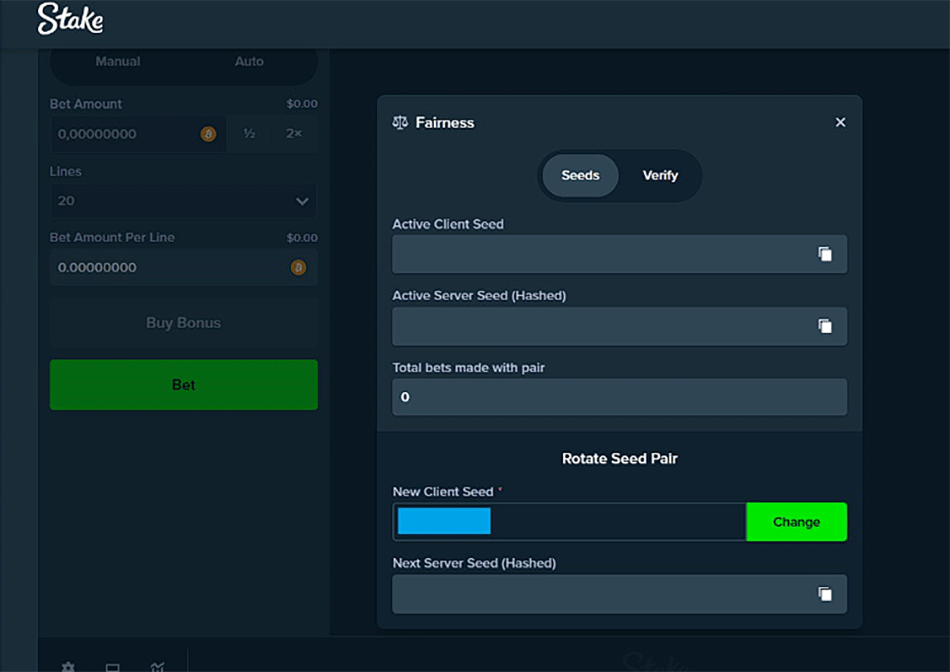Click the coin icon in Bet Amount Per Line
The width and height of the screenshot is (950, 672).
[298, 268]
